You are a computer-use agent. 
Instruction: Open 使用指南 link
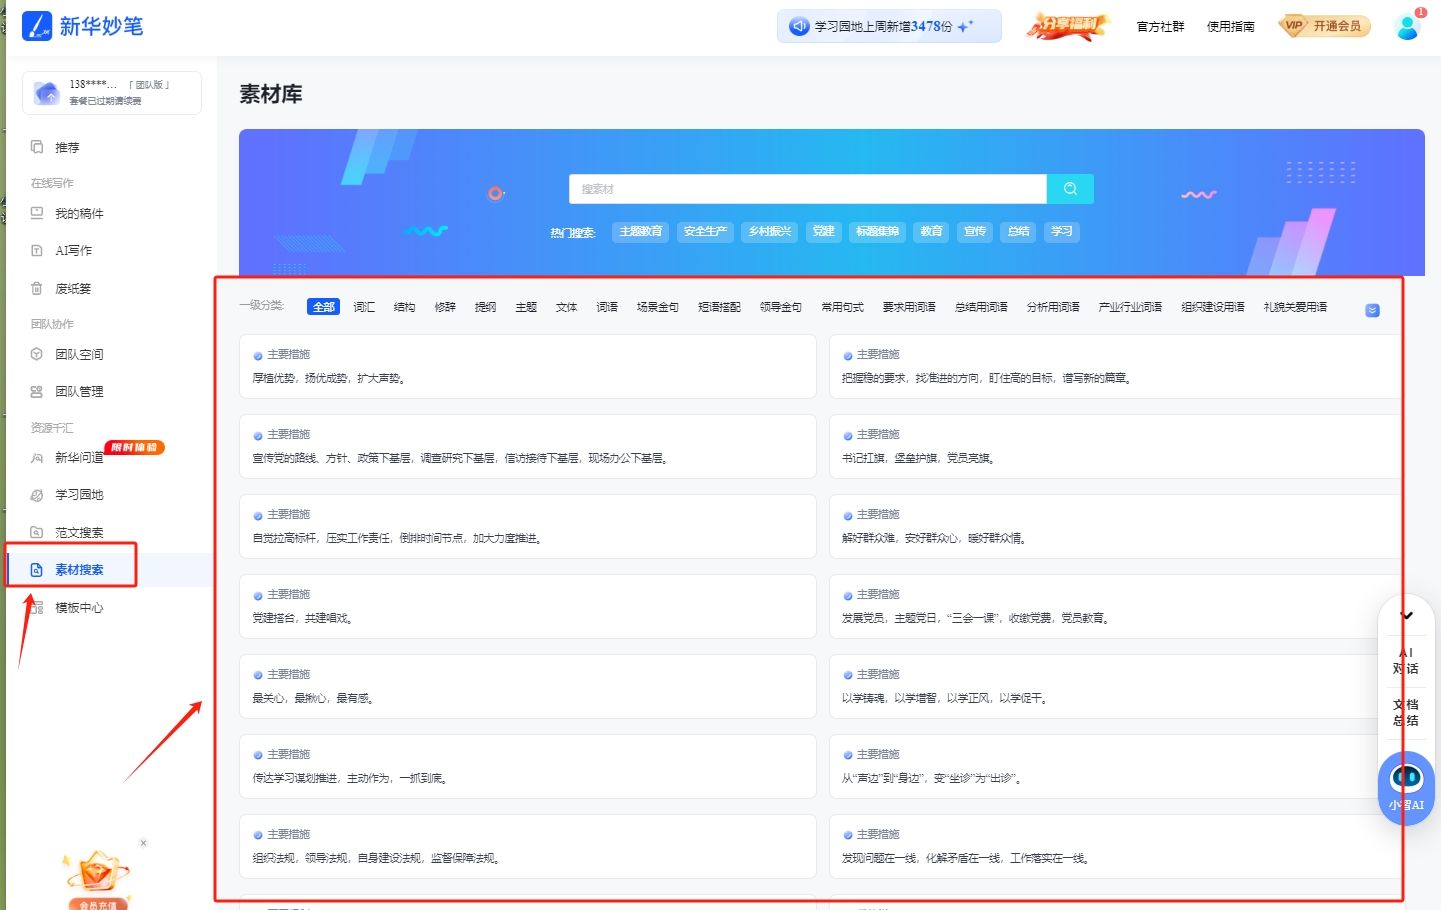(1230, 27)
